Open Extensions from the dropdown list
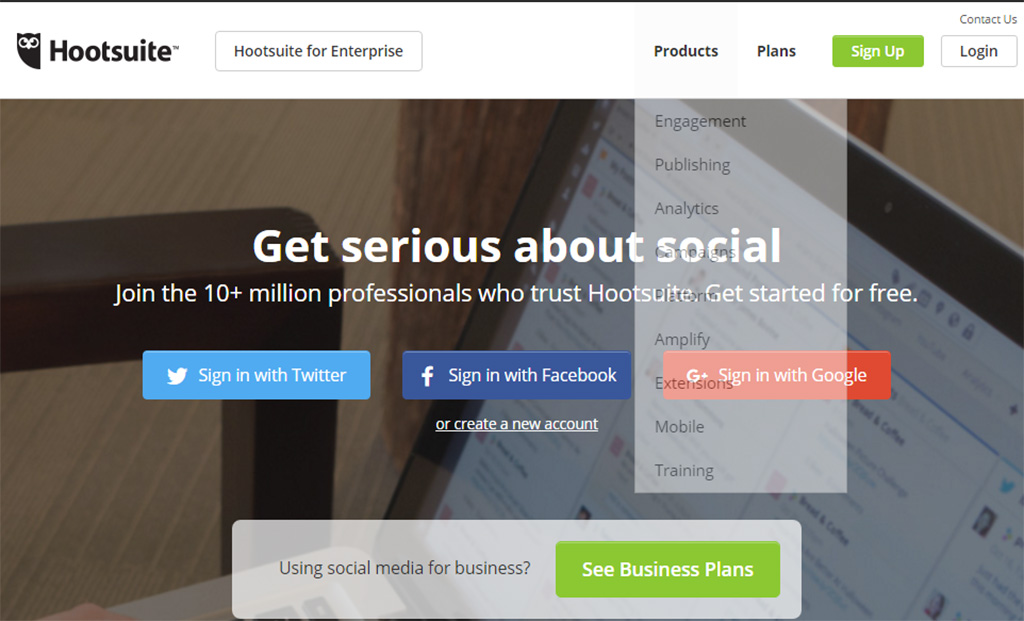The image size is (1024, 621). pyautogui.click(x=693, y=383)
